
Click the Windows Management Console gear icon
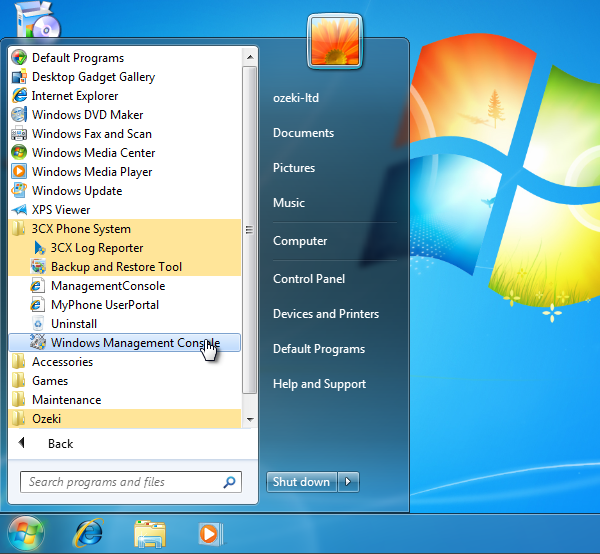pyautogui.click(x=38, y=342)
